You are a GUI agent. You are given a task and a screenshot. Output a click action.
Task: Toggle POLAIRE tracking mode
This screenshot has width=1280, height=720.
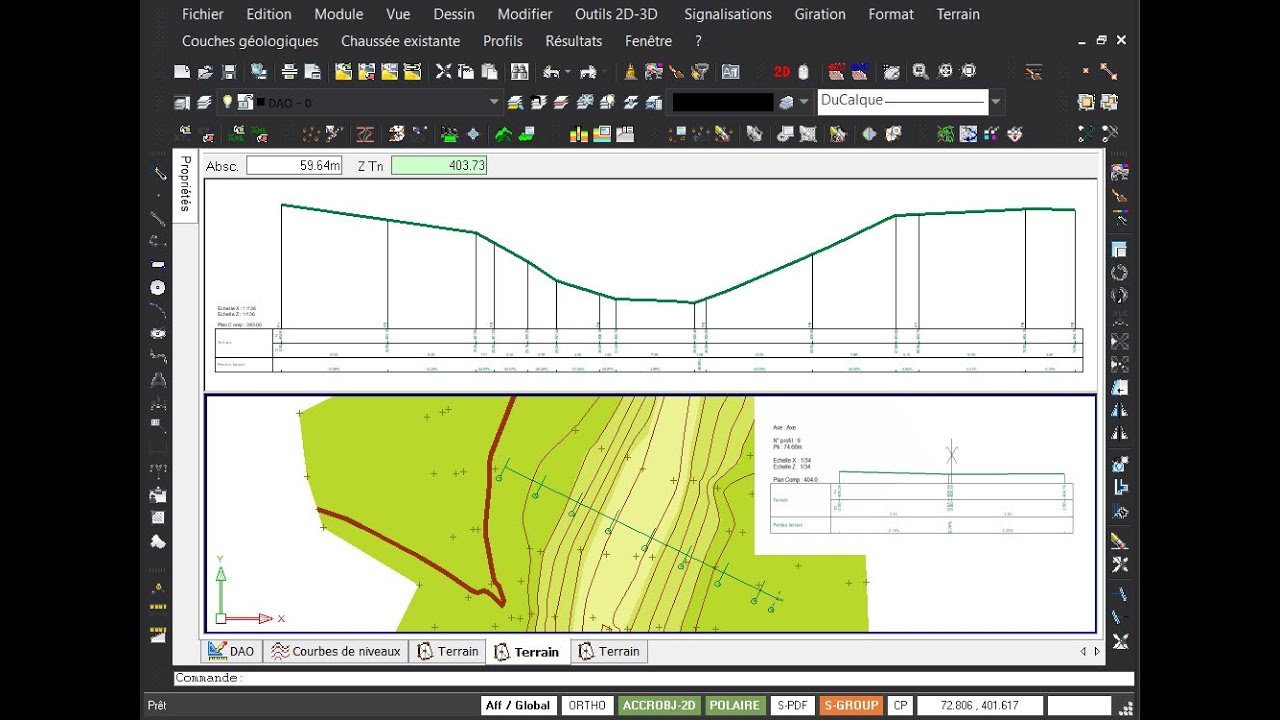click(735, 705)
